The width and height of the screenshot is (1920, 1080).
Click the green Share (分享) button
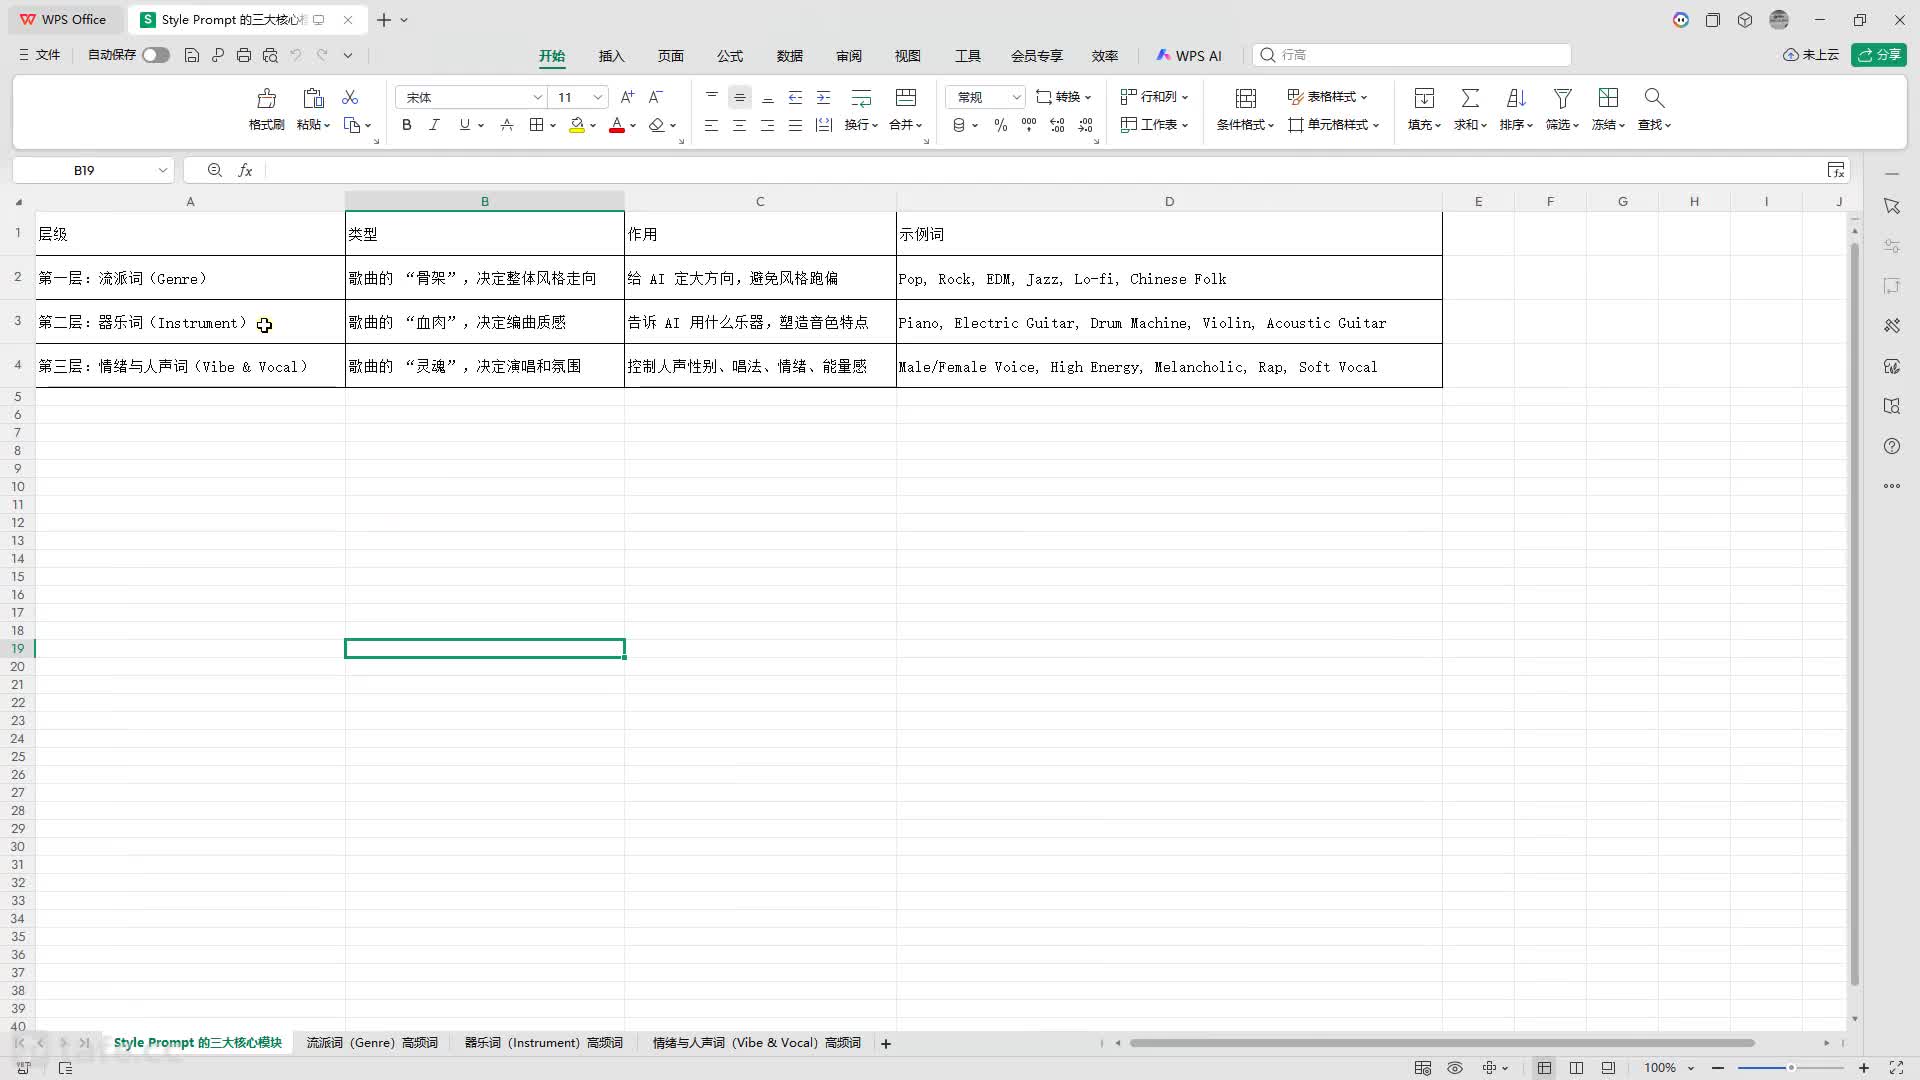point(1879,55)
